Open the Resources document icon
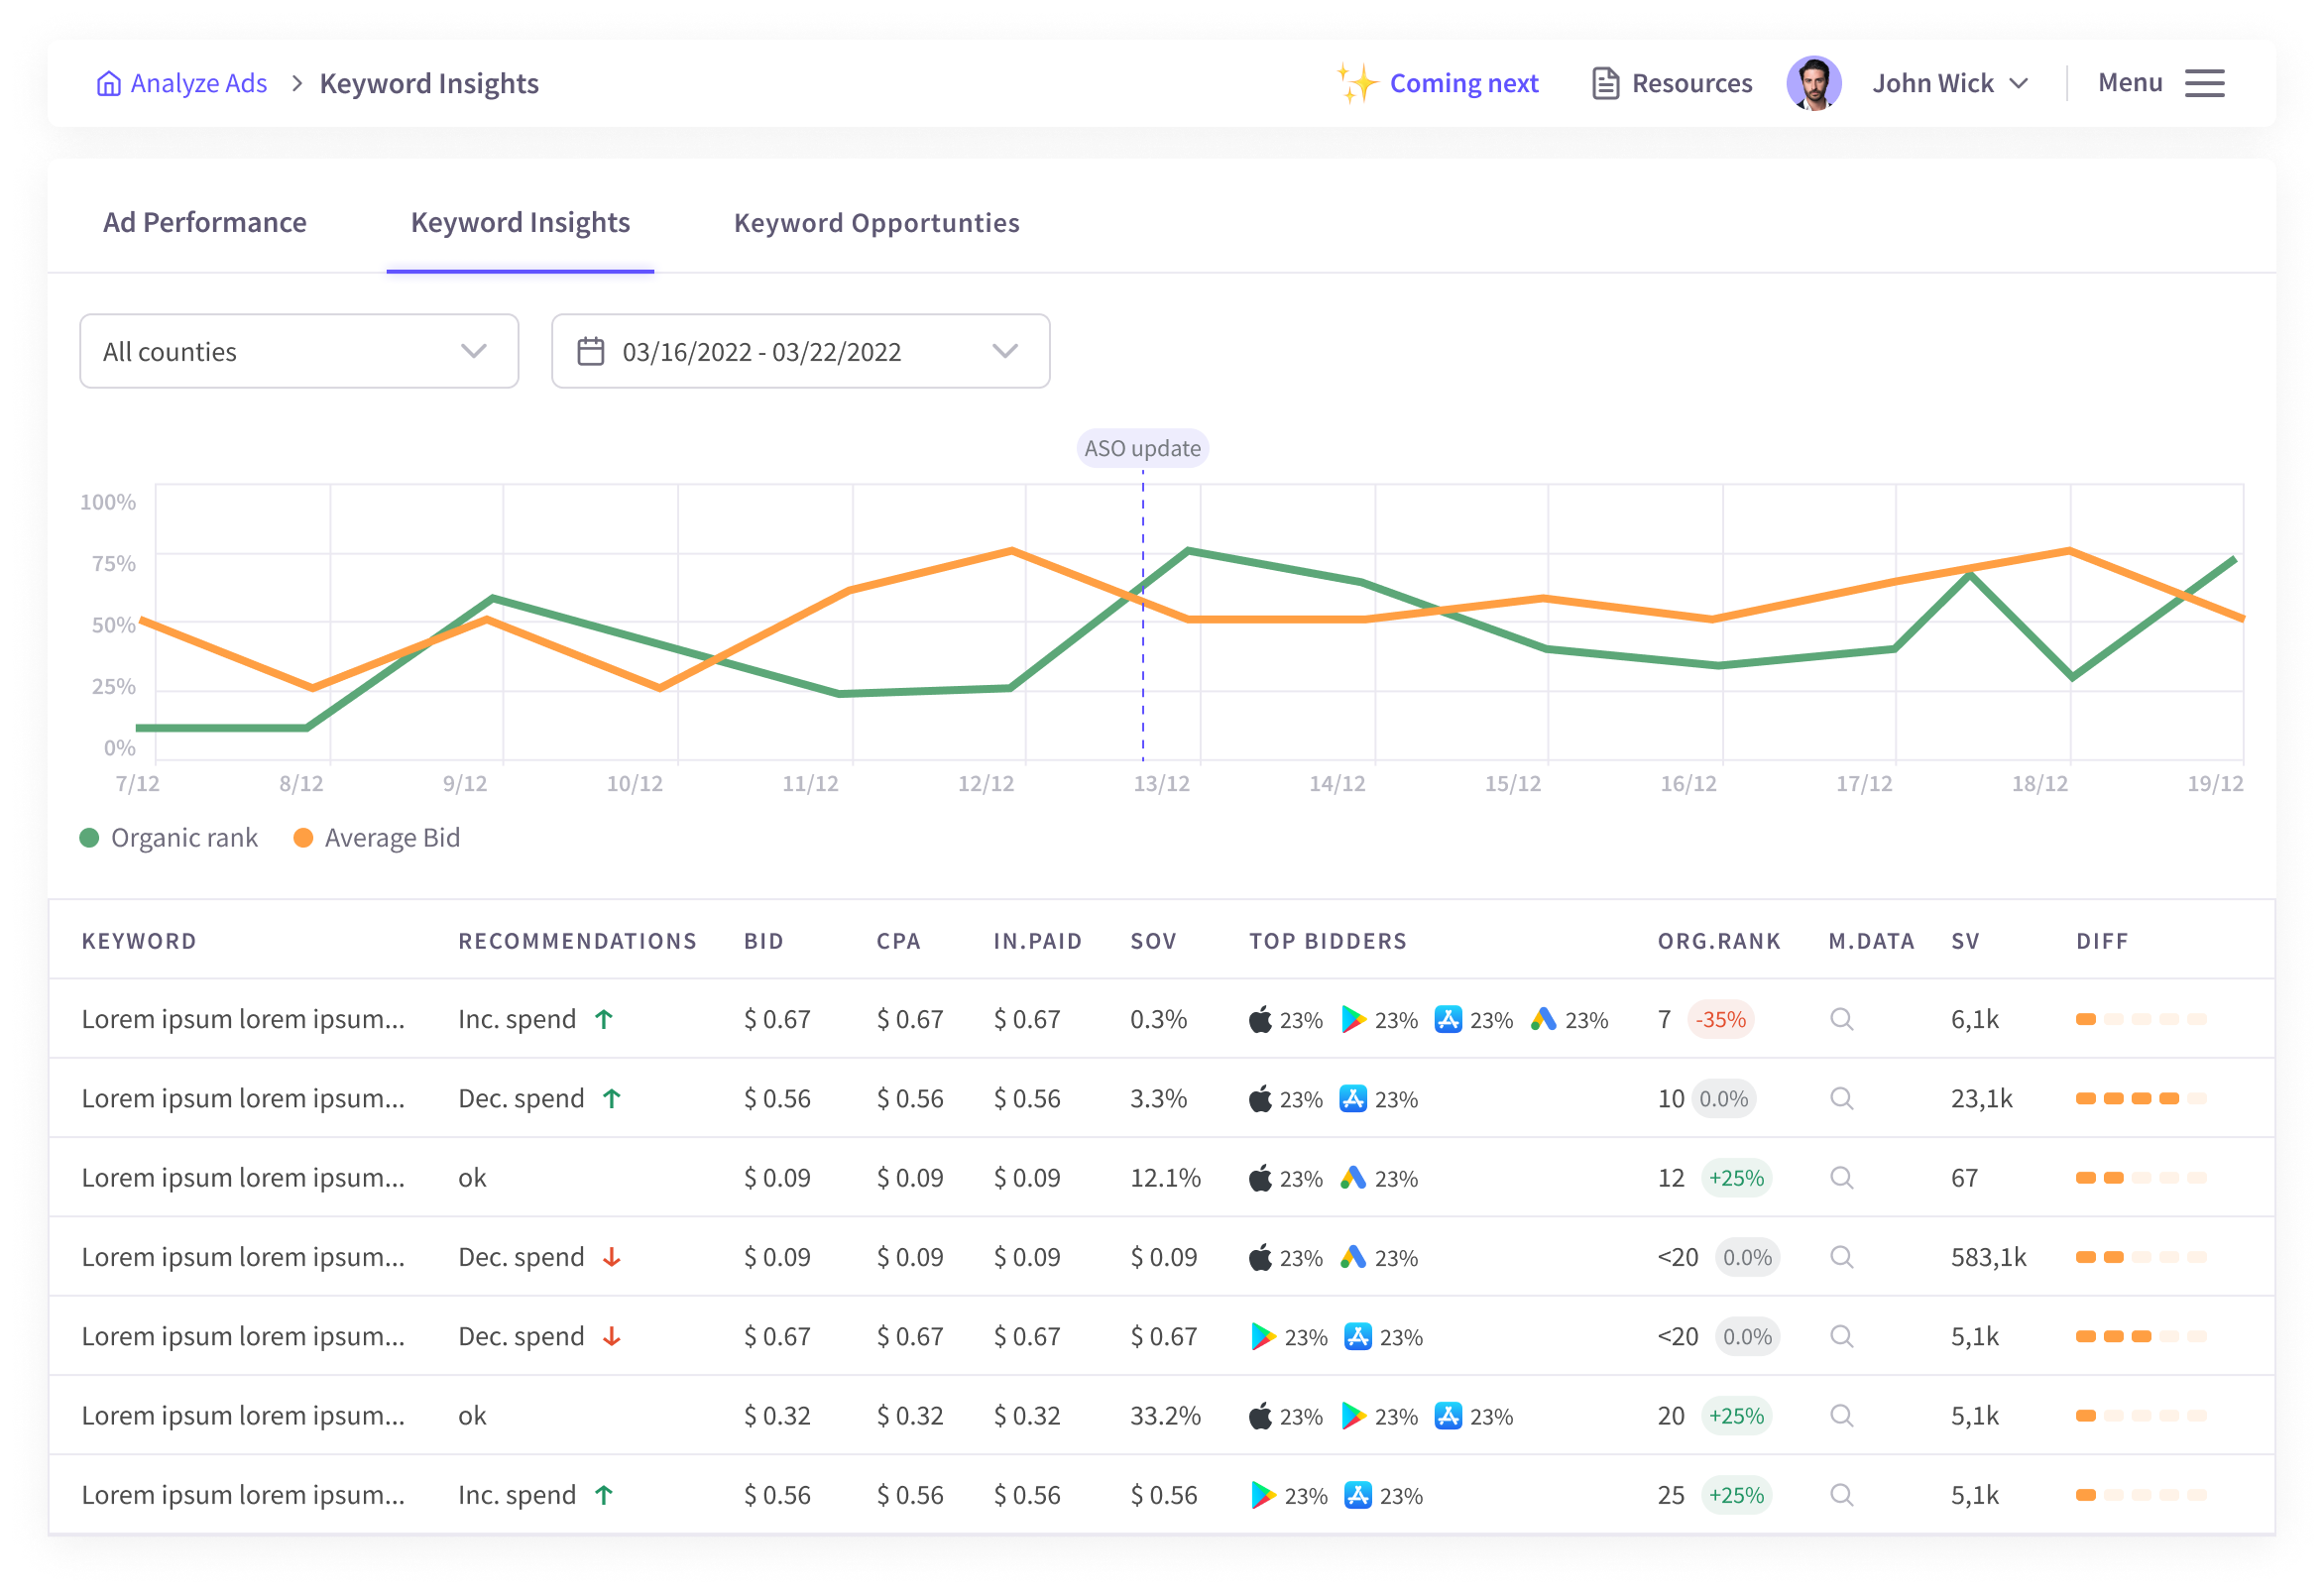The height and width of the screenshot is (1593, 2324). [x=1605, y=83]
